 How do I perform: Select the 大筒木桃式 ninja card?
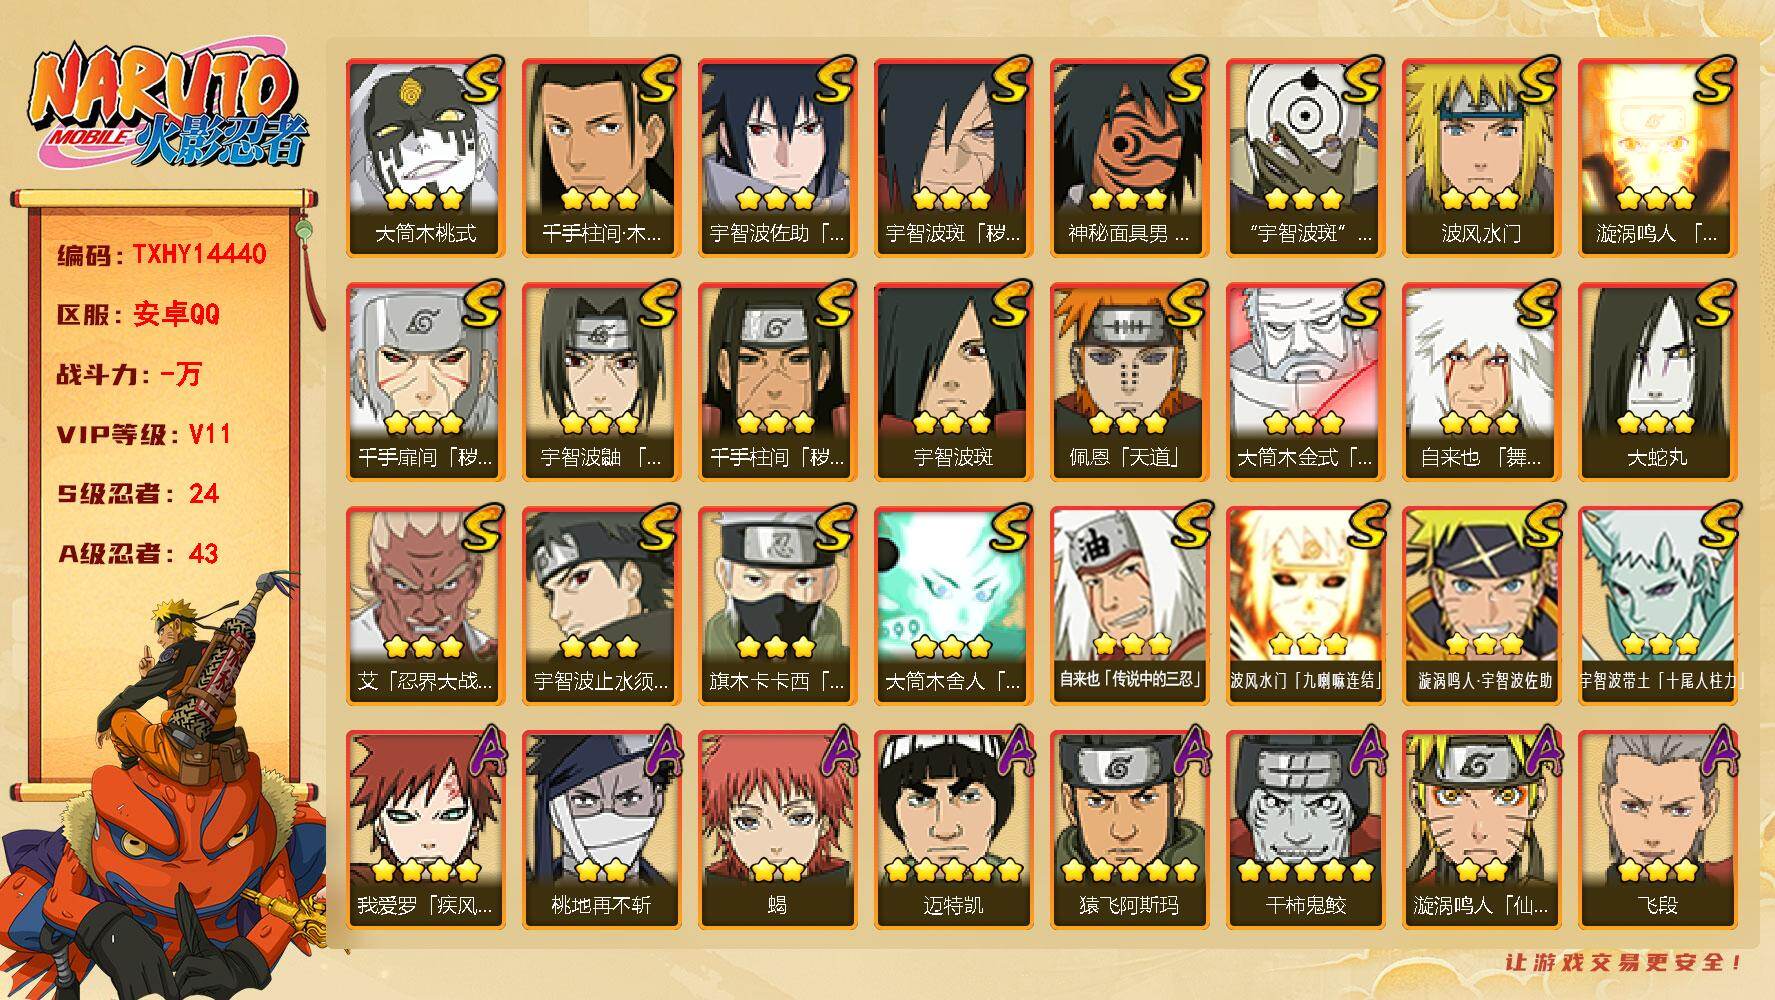[x=425, y=157]
